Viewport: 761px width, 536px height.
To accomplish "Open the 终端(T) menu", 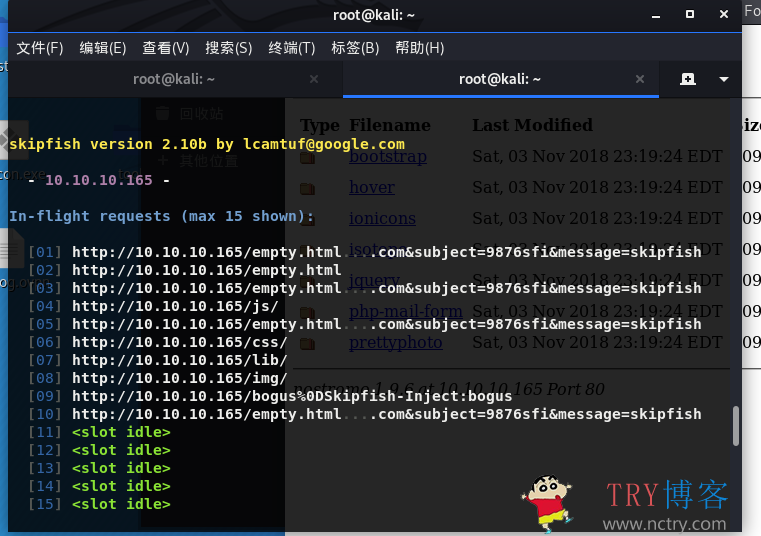I will pyautogui.click(x=292, y=48).
